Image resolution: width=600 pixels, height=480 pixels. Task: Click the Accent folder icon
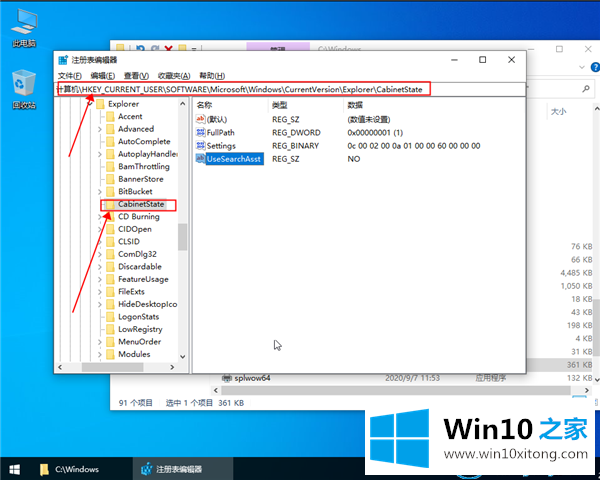pos(110,116)
